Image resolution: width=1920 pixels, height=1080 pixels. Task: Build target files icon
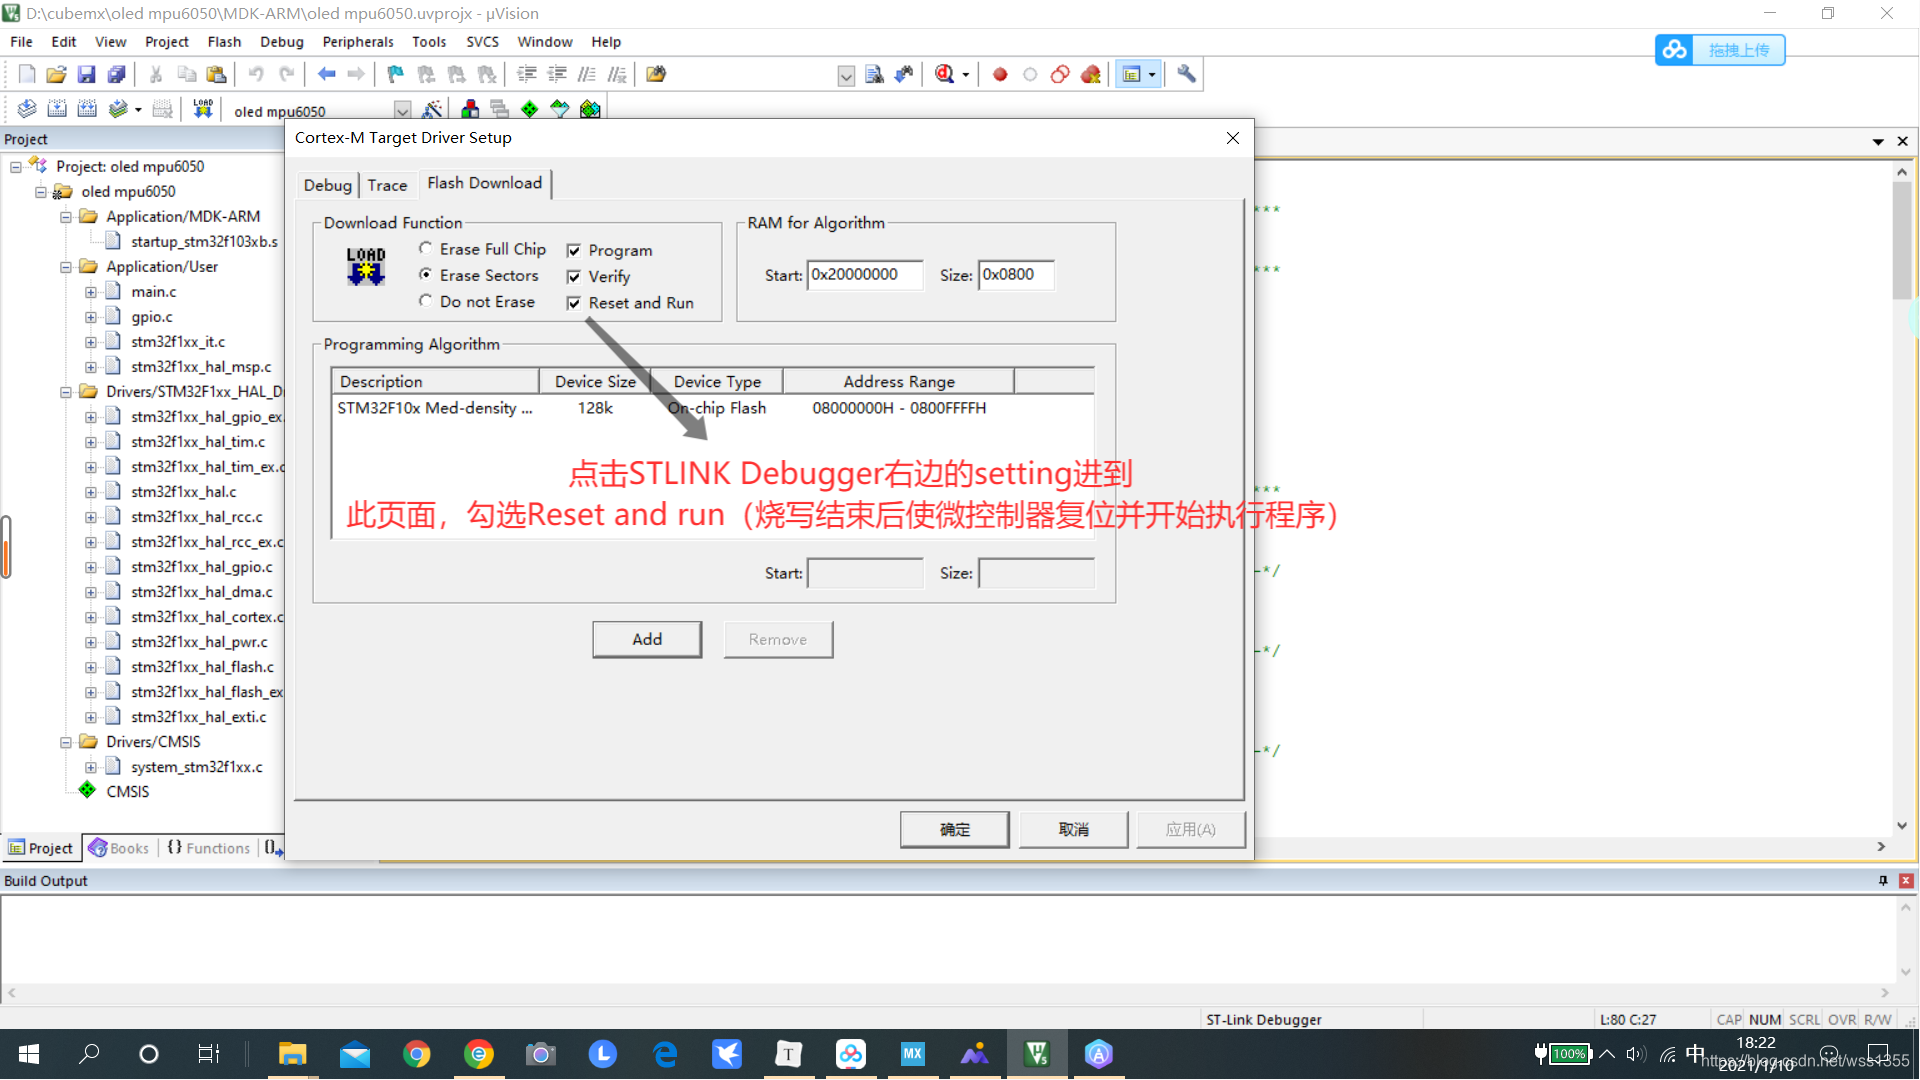point(57,109)
